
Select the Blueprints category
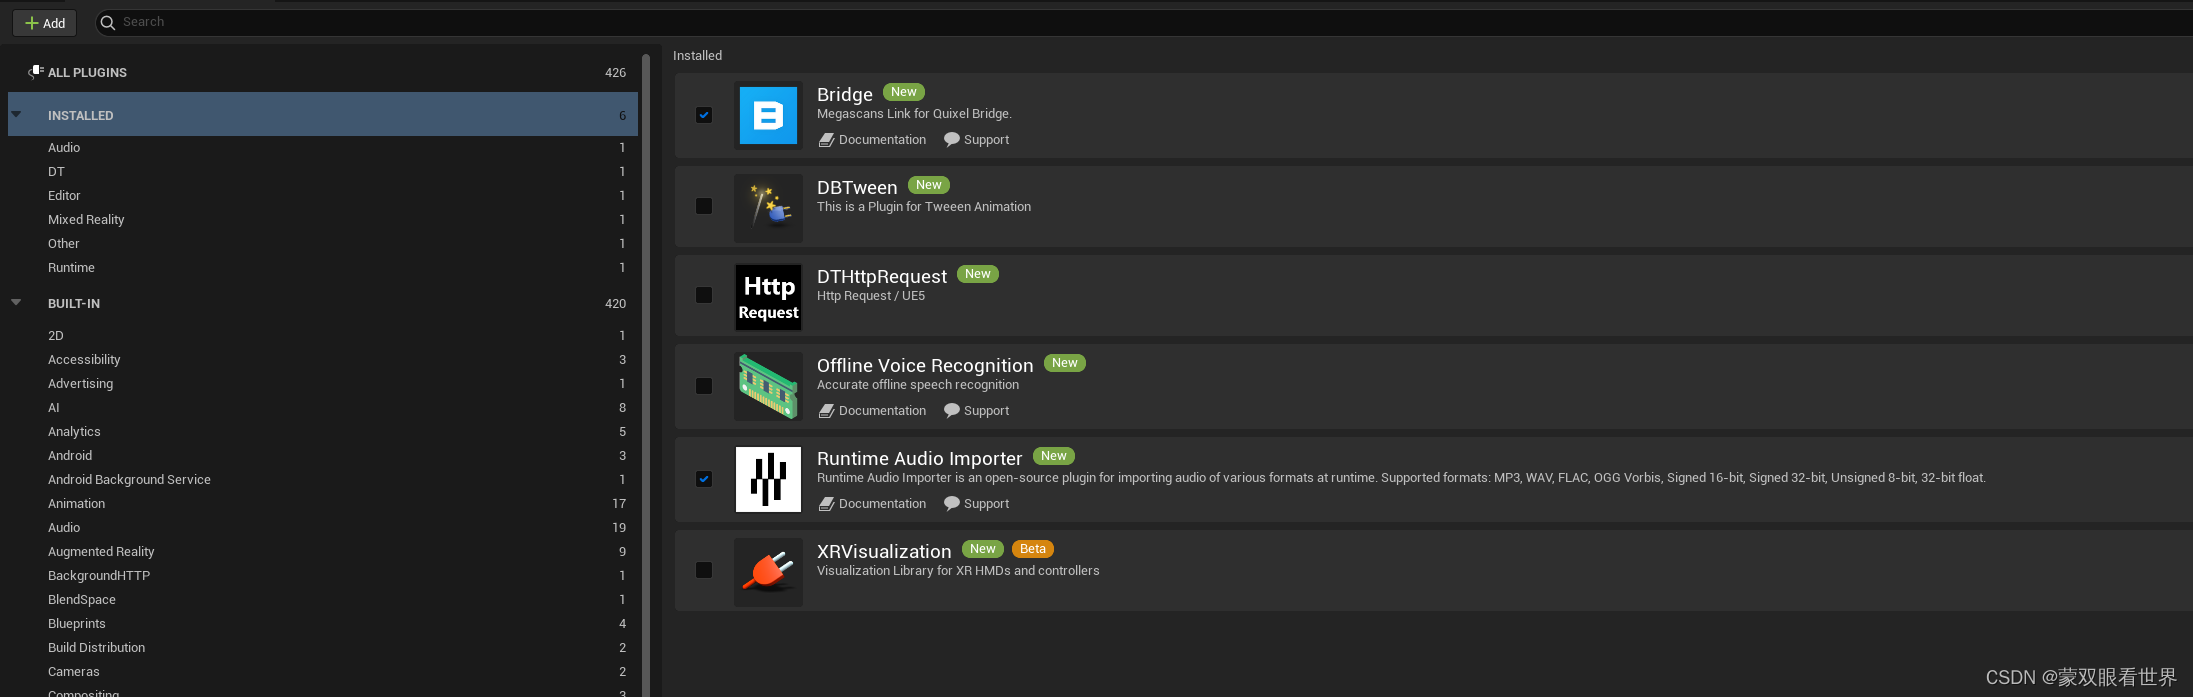point(323,623)
